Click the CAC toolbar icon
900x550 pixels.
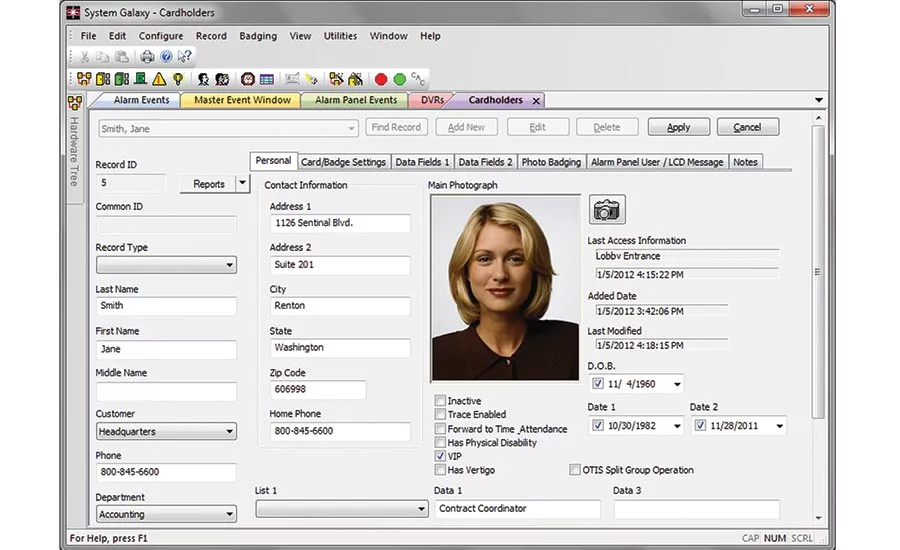418,78
